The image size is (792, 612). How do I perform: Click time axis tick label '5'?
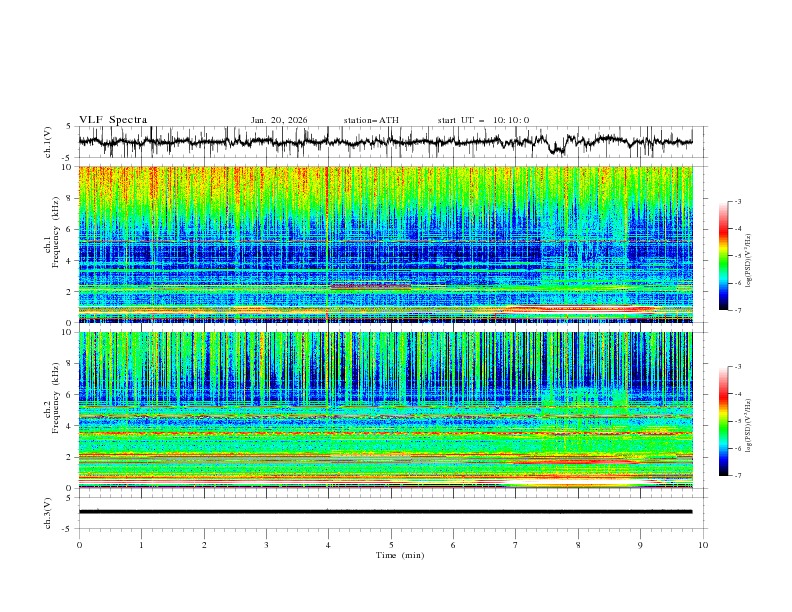(391, 545)
